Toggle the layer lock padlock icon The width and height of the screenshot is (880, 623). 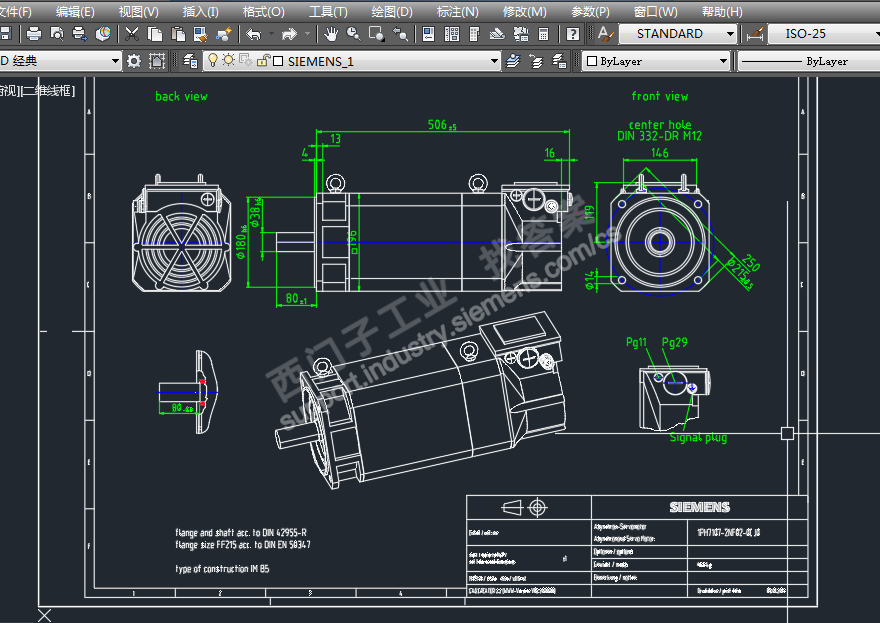click(262, 61)
